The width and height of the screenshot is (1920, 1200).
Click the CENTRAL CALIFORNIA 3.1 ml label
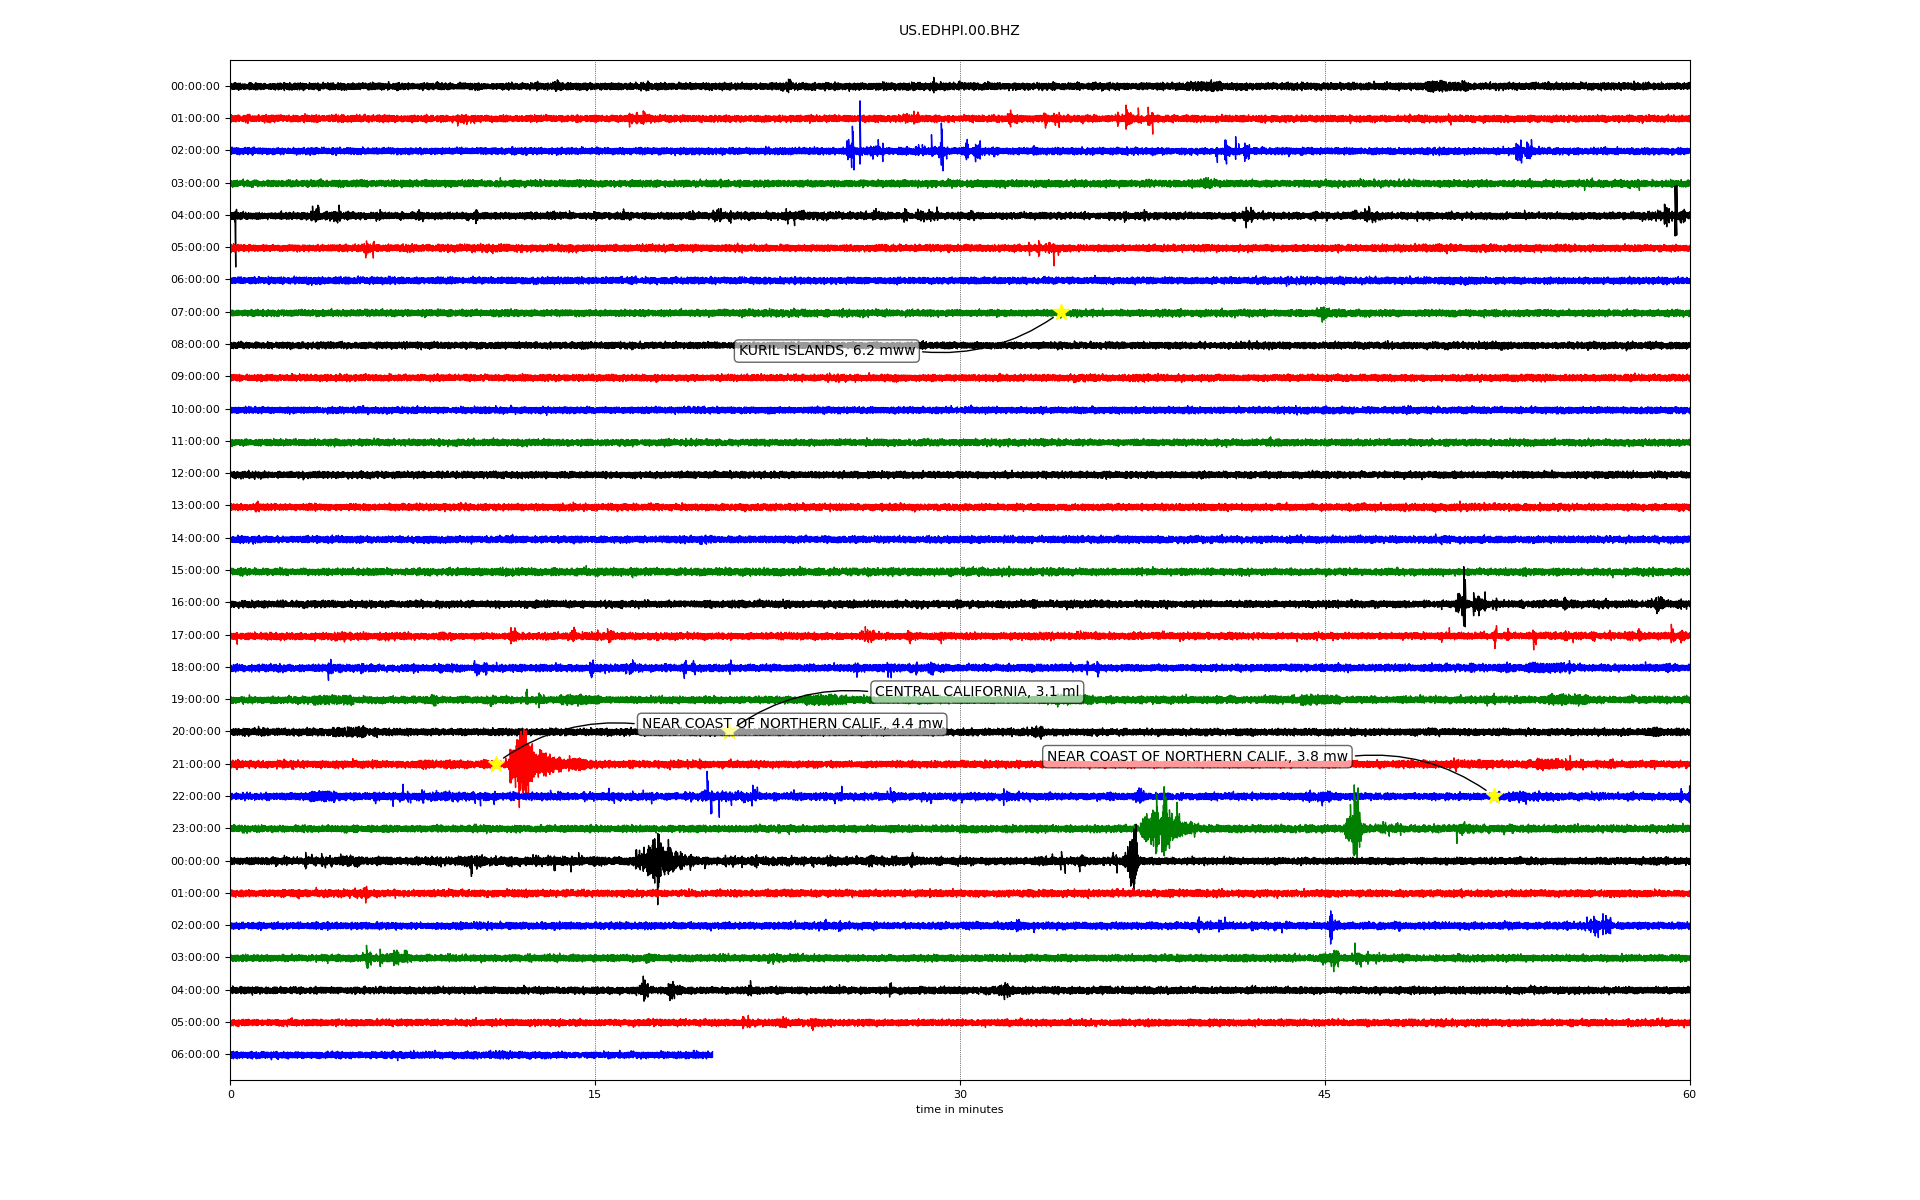pos(977,692)
